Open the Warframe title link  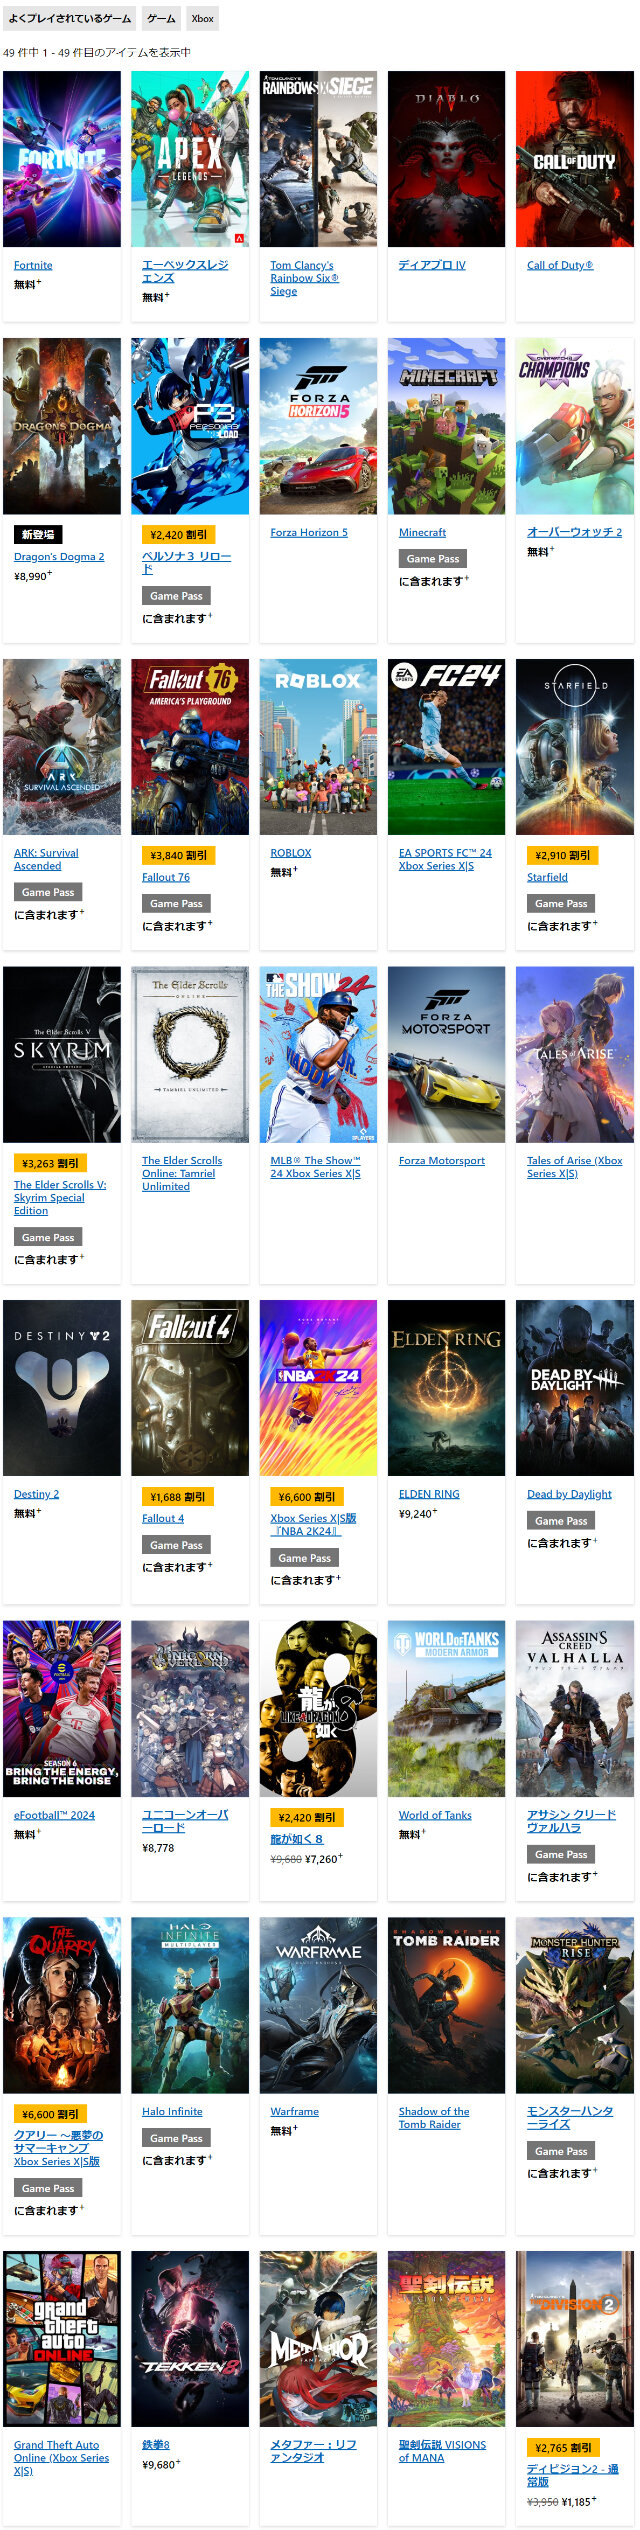(295, 2112)
